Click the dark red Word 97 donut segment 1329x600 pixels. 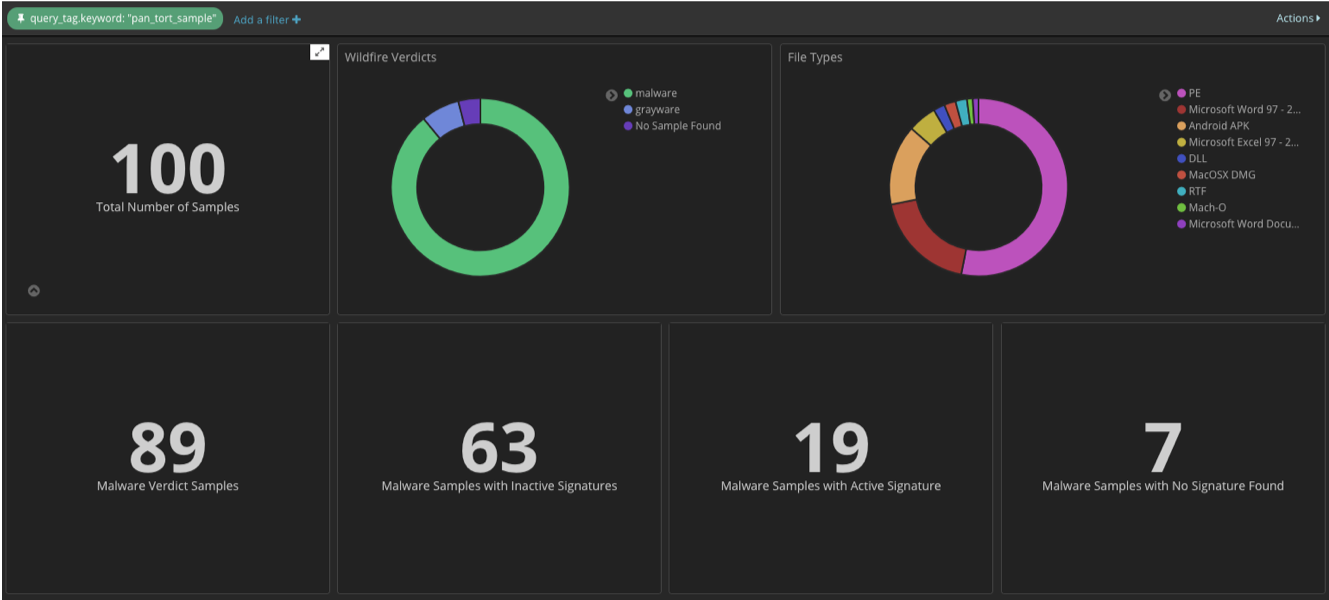[925, 240]
